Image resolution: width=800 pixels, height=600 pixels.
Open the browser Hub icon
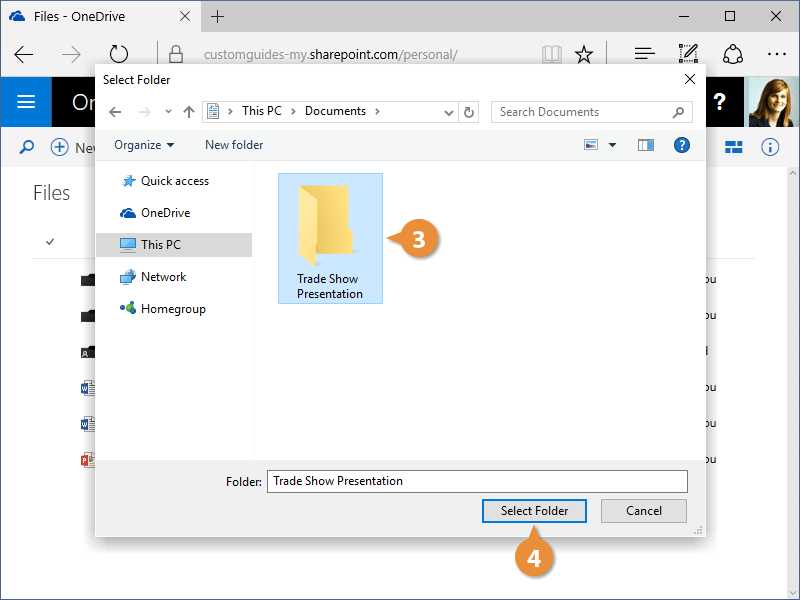coord(645,54)
